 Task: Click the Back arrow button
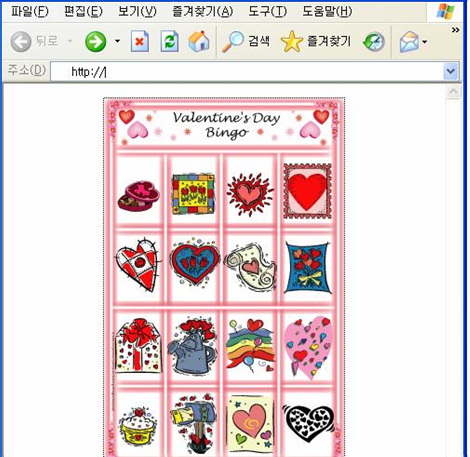[21, 42]
